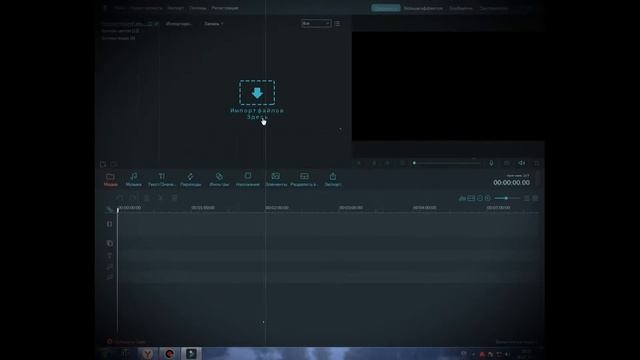Click the preview volume speaker icon

point(522,163)
